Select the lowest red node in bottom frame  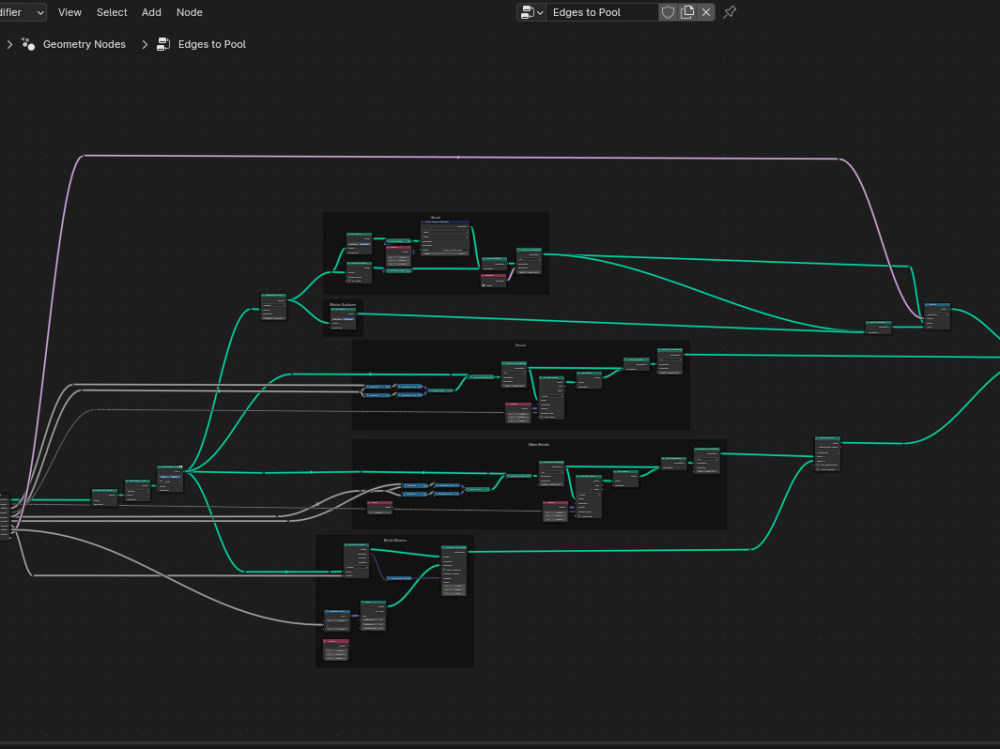[335, 649]
